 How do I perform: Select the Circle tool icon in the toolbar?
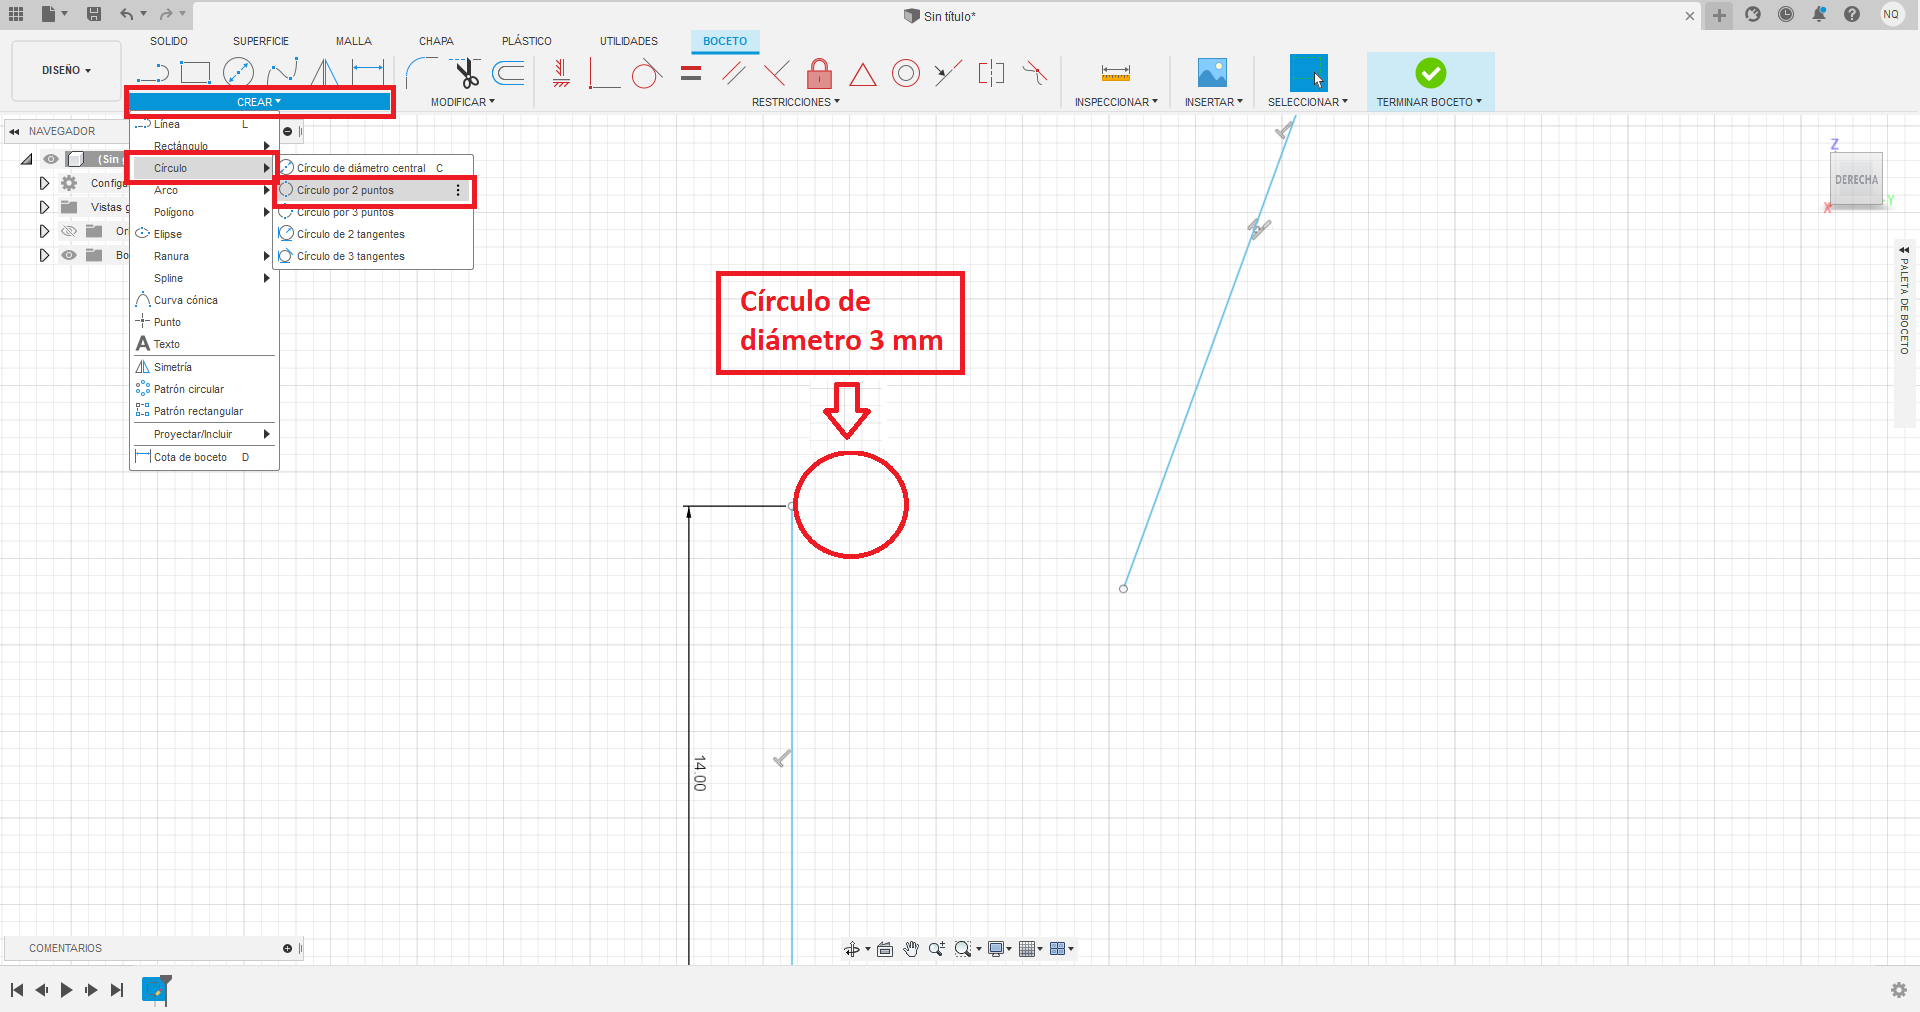[238, 72]
